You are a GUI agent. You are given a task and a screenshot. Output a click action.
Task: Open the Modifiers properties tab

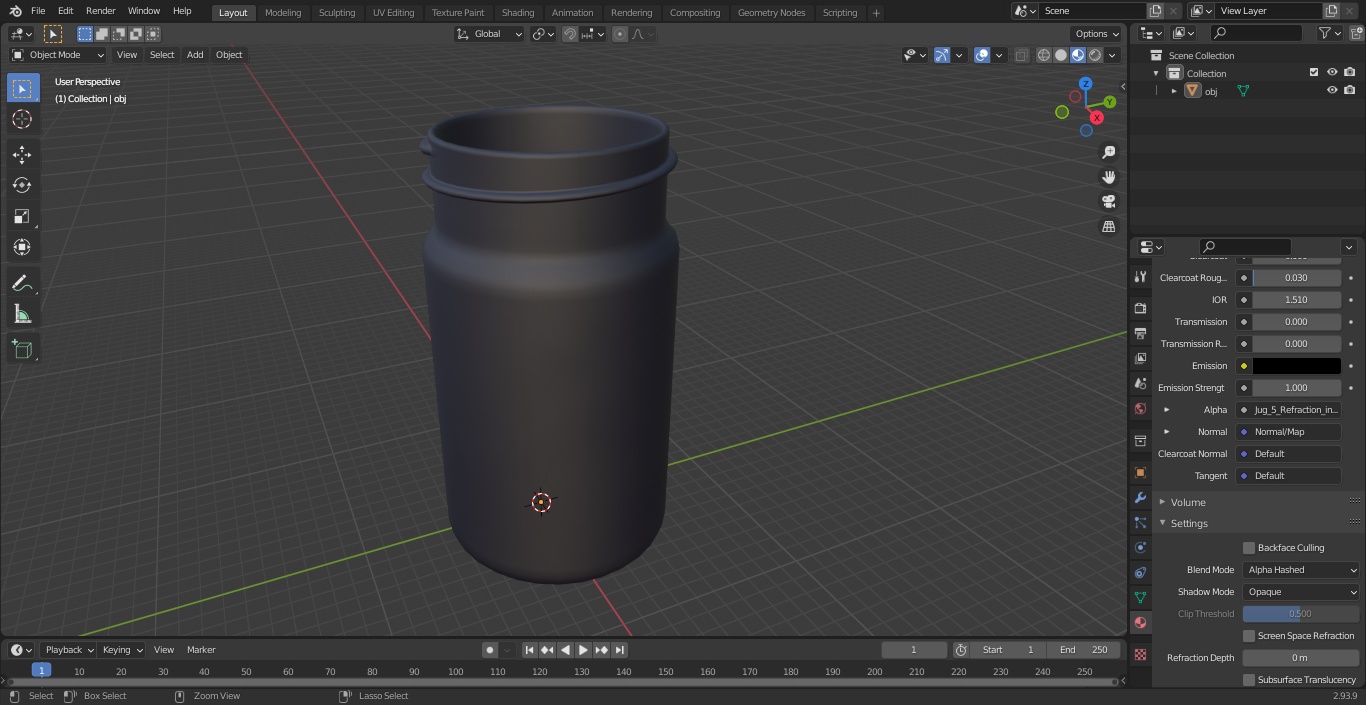[1140, 497]
